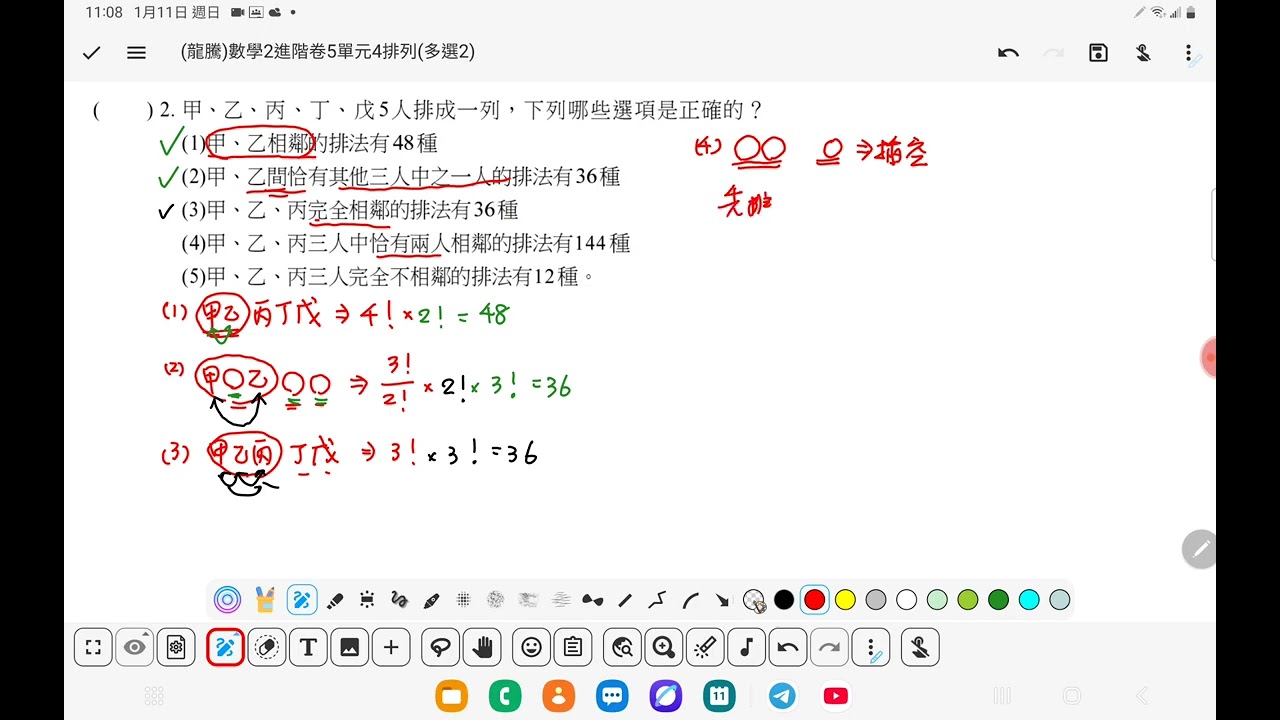Activate the laser pointer tool
The width and height of the screenshot is (1280, 720).
tap(705, 648)
